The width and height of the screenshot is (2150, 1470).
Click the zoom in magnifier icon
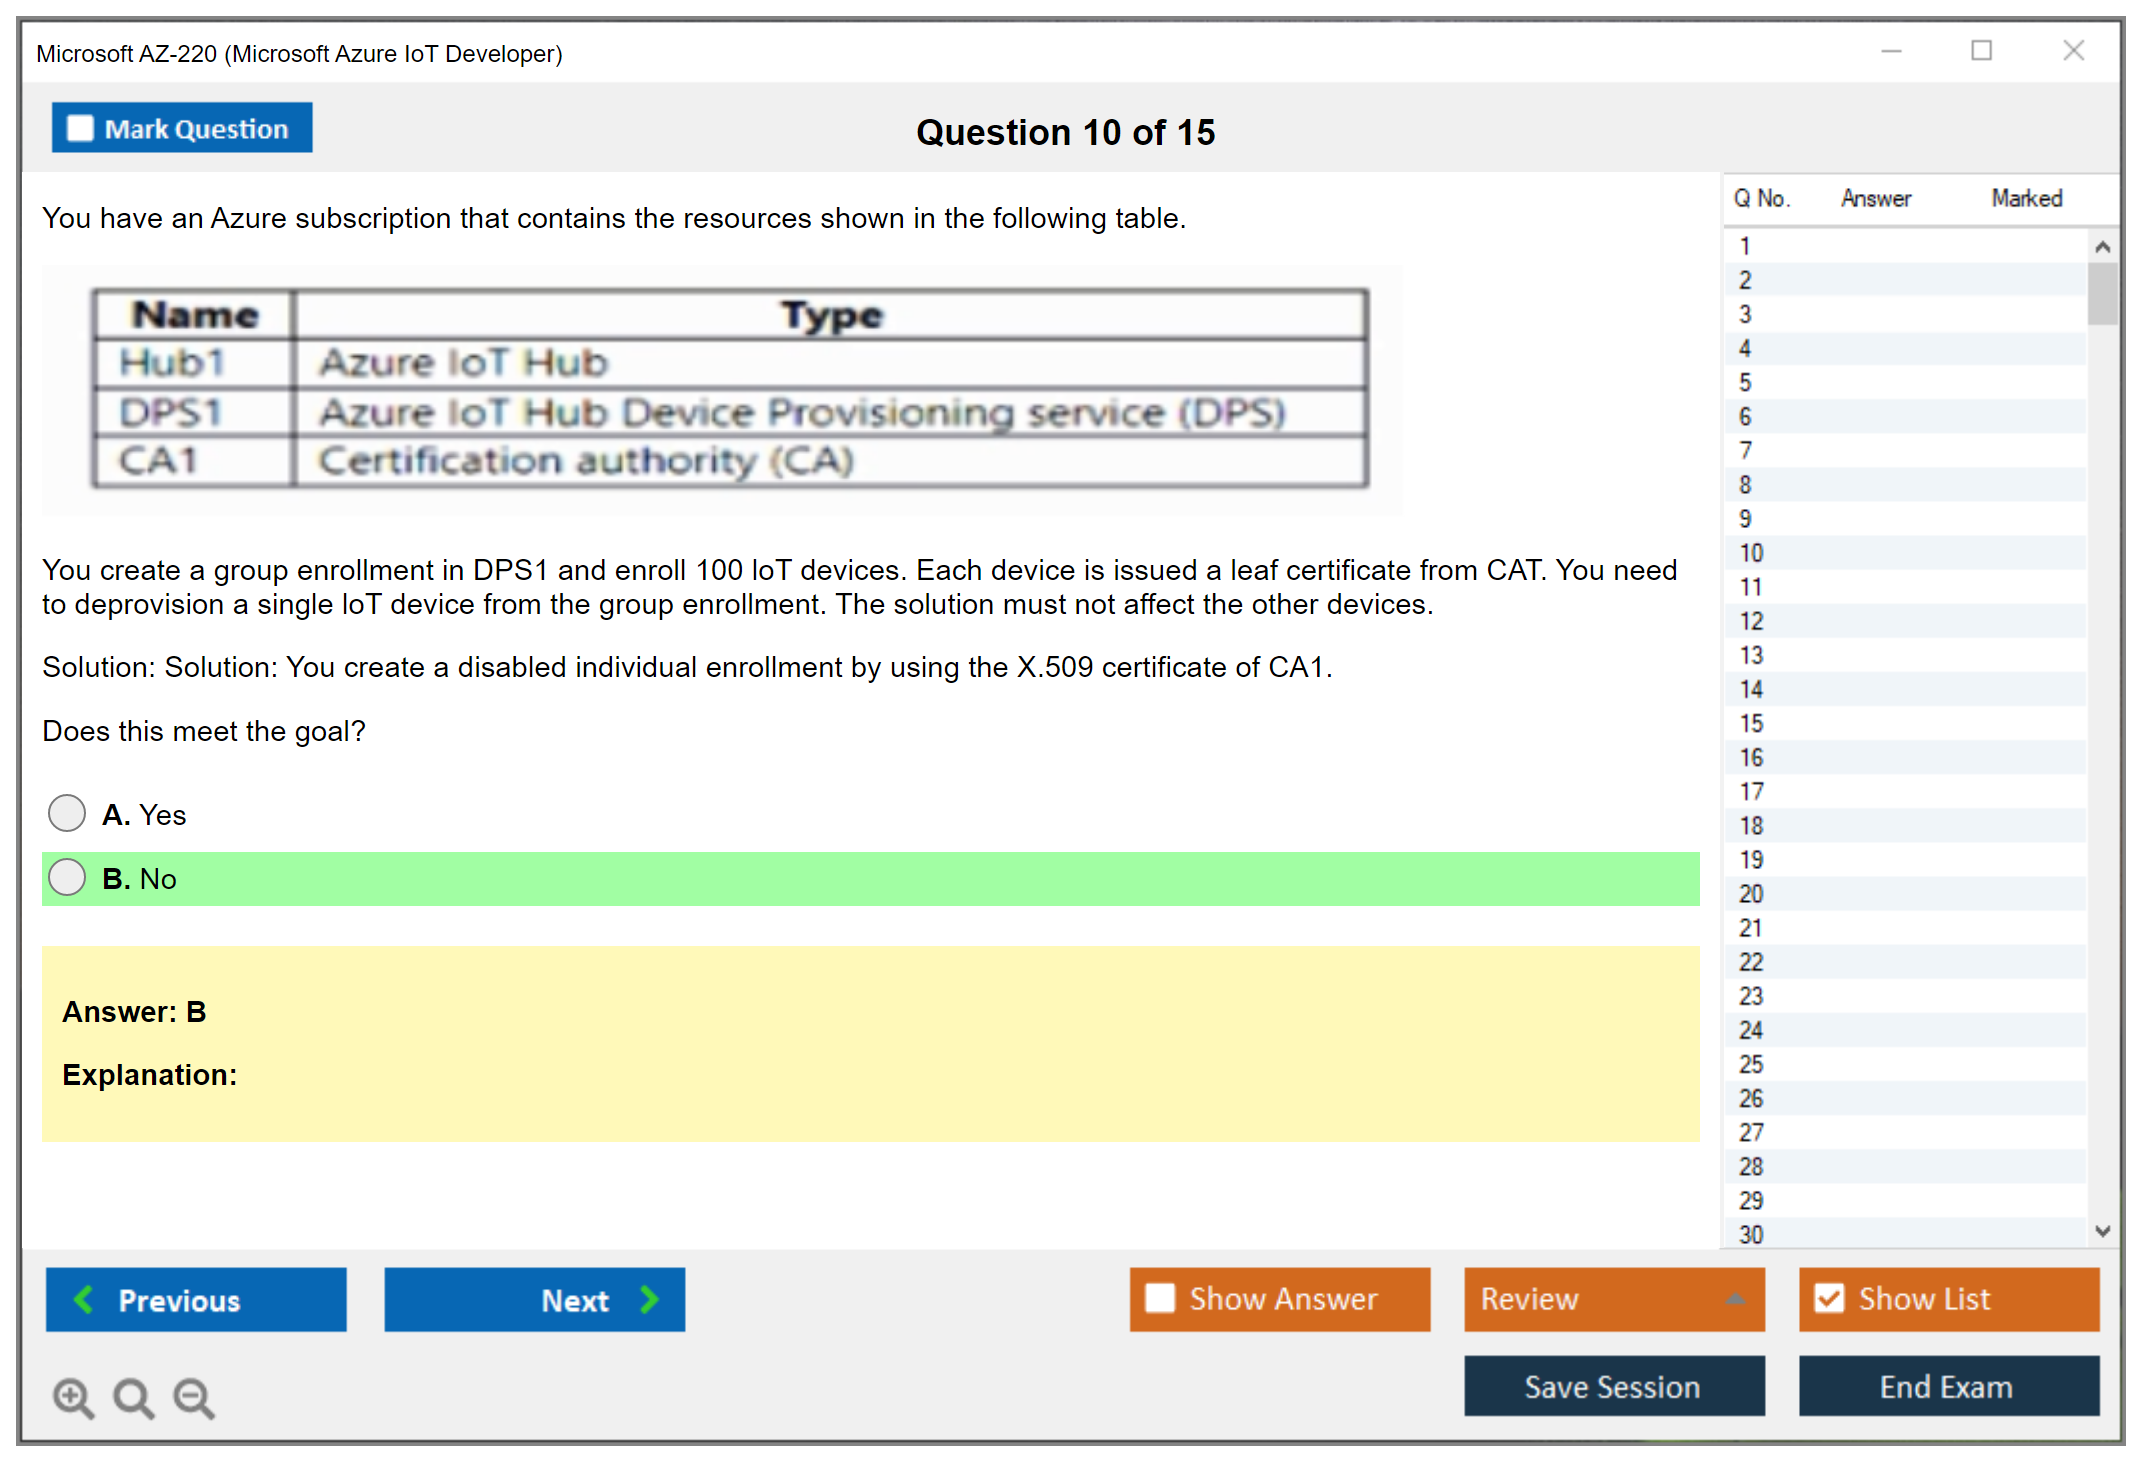coord(73,1397)
